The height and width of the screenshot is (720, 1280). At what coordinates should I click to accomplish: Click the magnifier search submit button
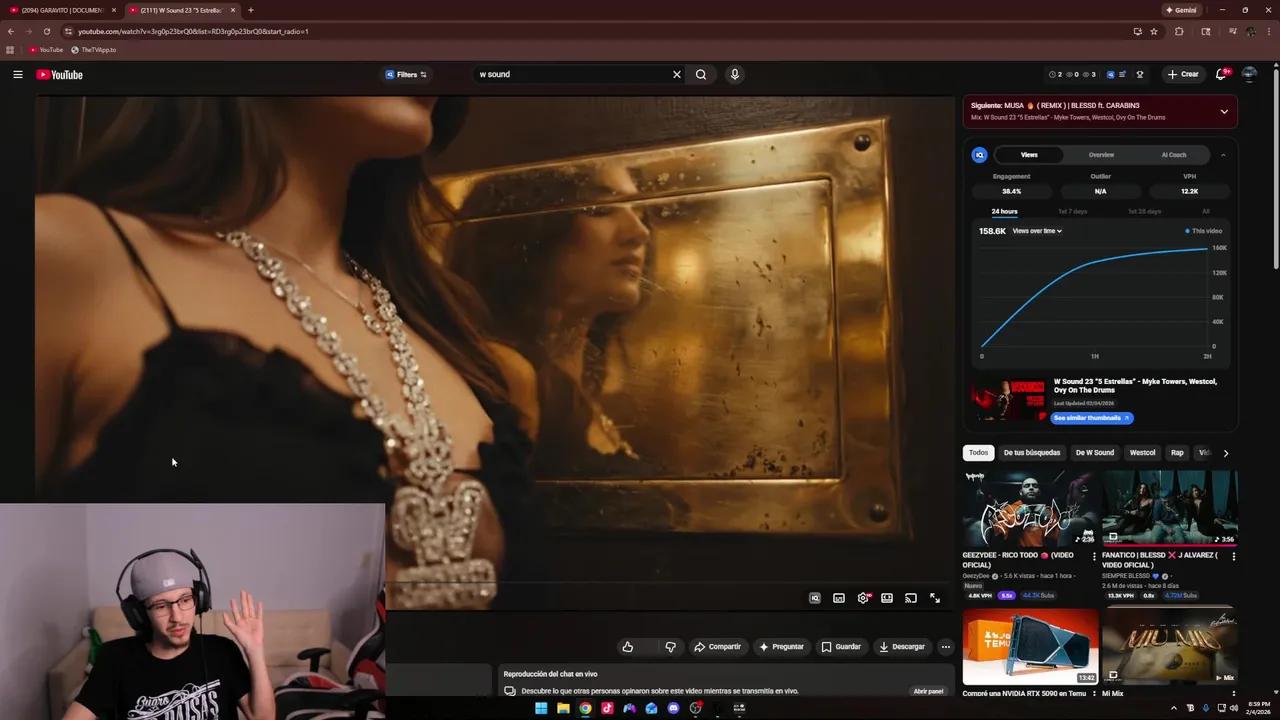point(701,74)
